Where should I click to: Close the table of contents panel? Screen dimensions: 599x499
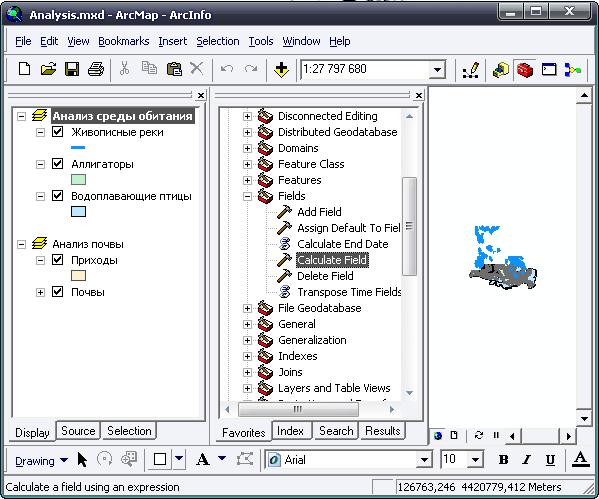(x=201, y=95)
